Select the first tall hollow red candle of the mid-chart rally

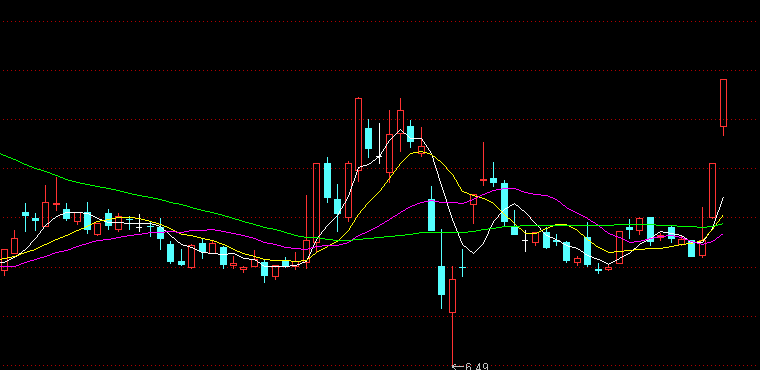[x=317, y=203]
